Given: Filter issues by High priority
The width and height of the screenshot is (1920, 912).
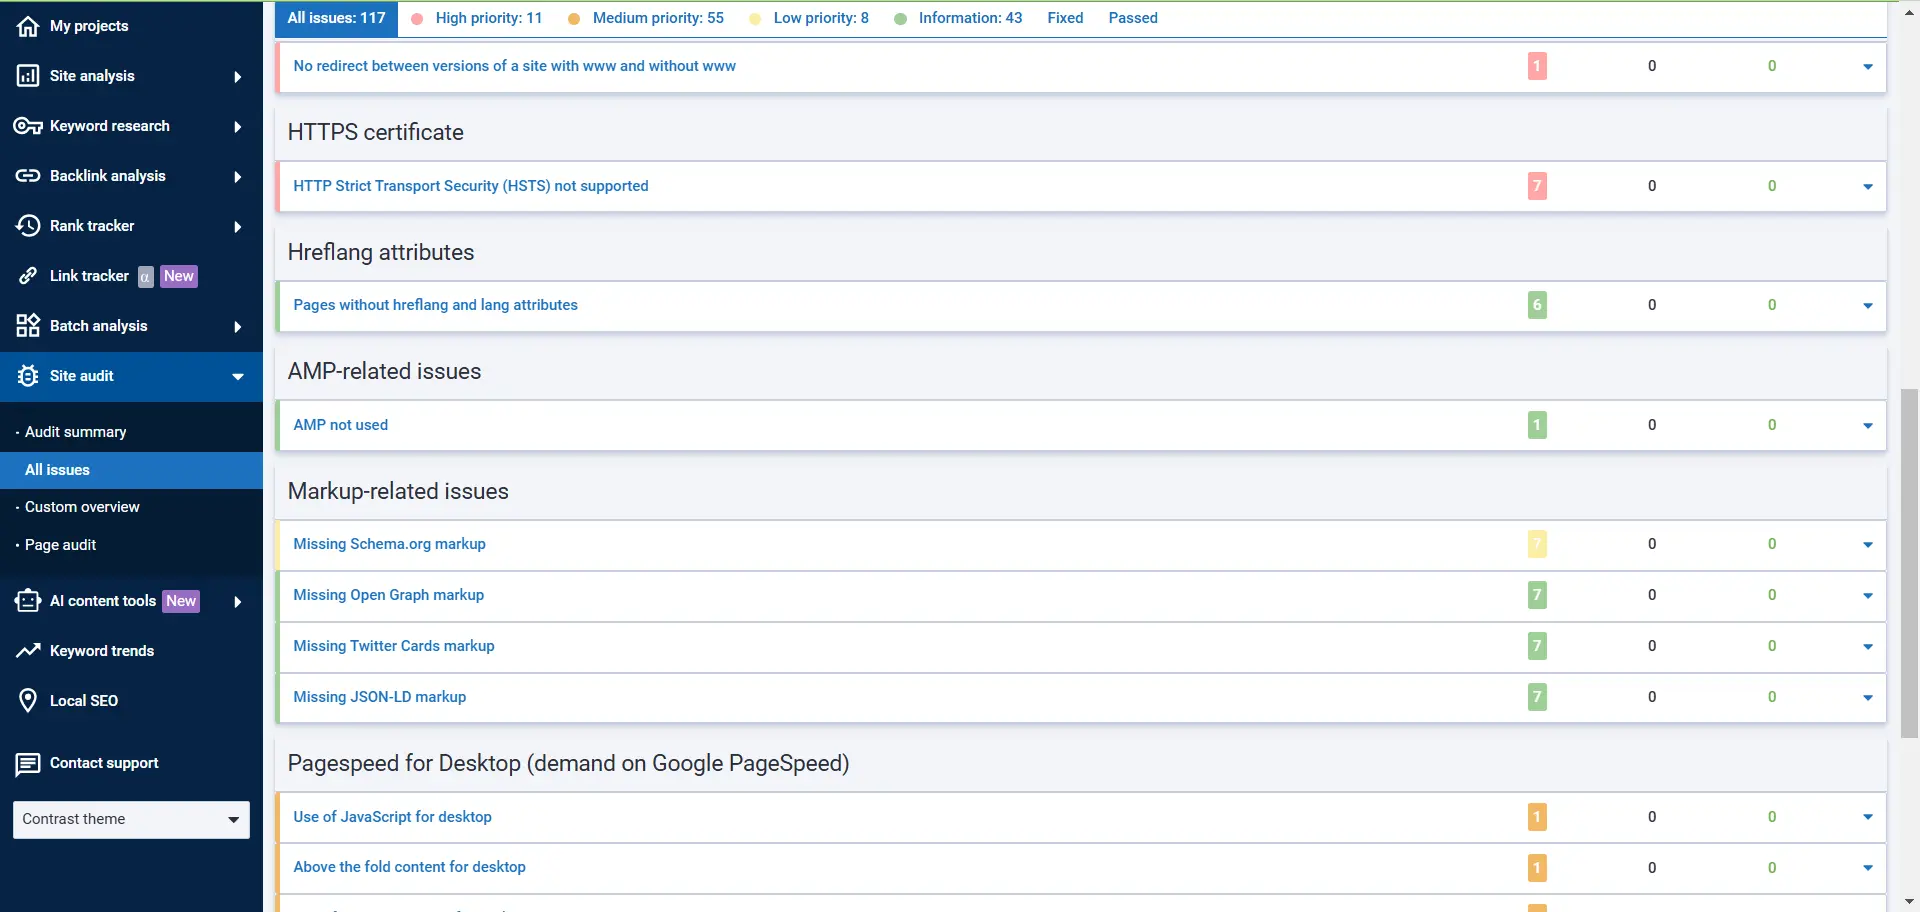Looking at the screenshot, I should pyautogui.click(x=487, y=18).
